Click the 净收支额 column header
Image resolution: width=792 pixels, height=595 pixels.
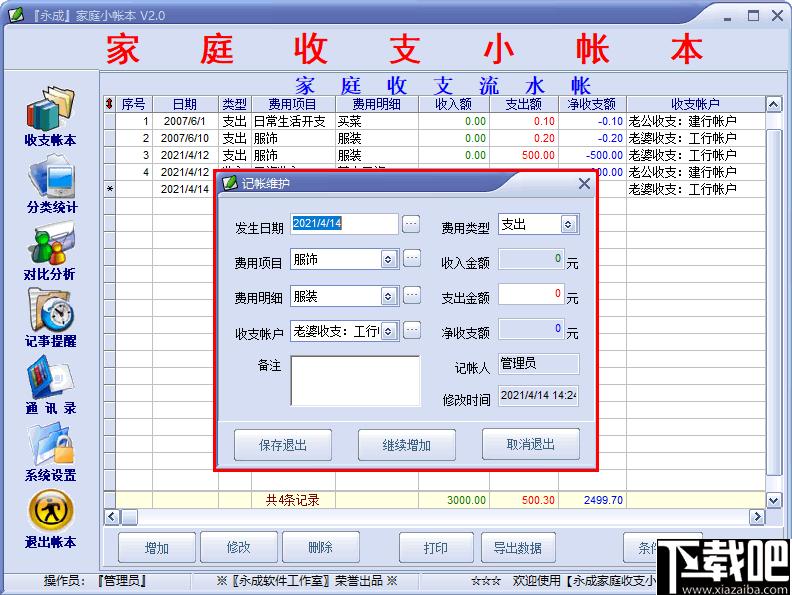[x=592, y=104]
